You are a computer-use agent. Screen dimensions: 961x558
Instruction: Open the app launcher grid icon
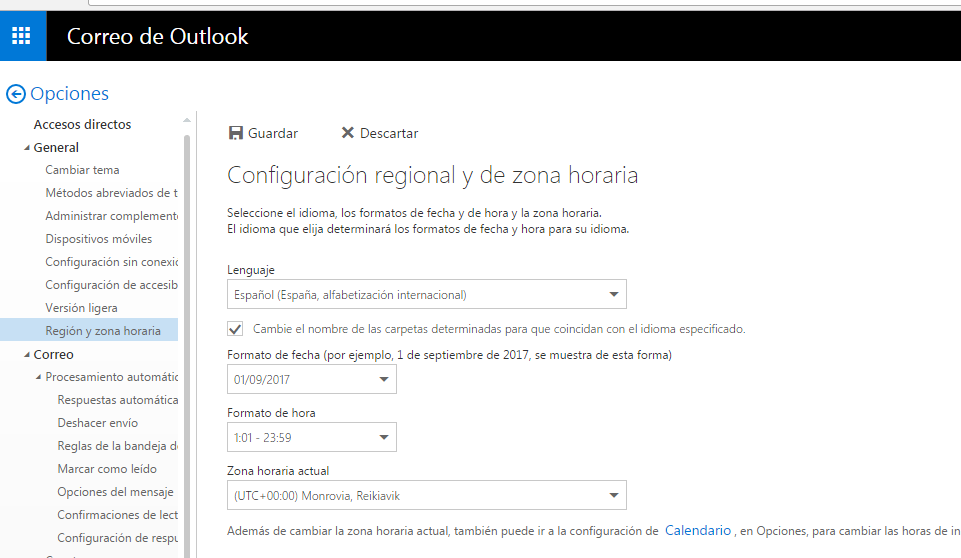(x=21, y=36)
